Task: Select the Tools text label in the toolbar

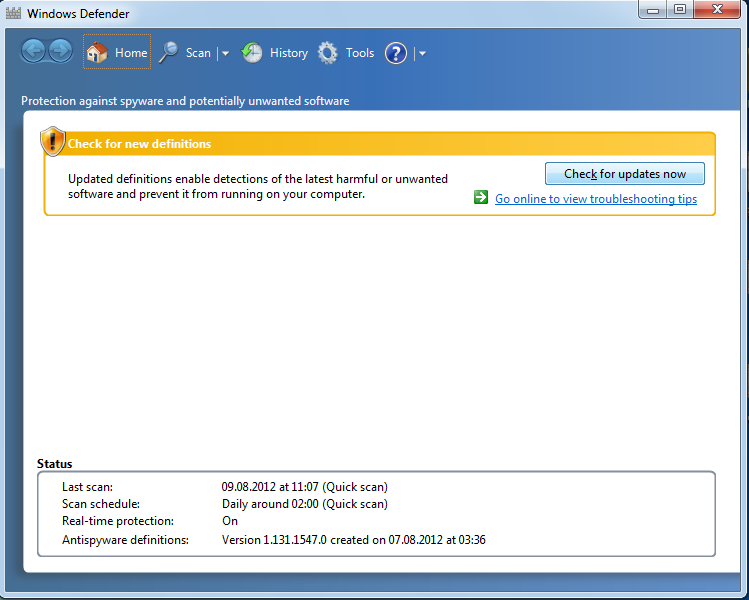Action: pyautogui.click(x=360, y=53)
